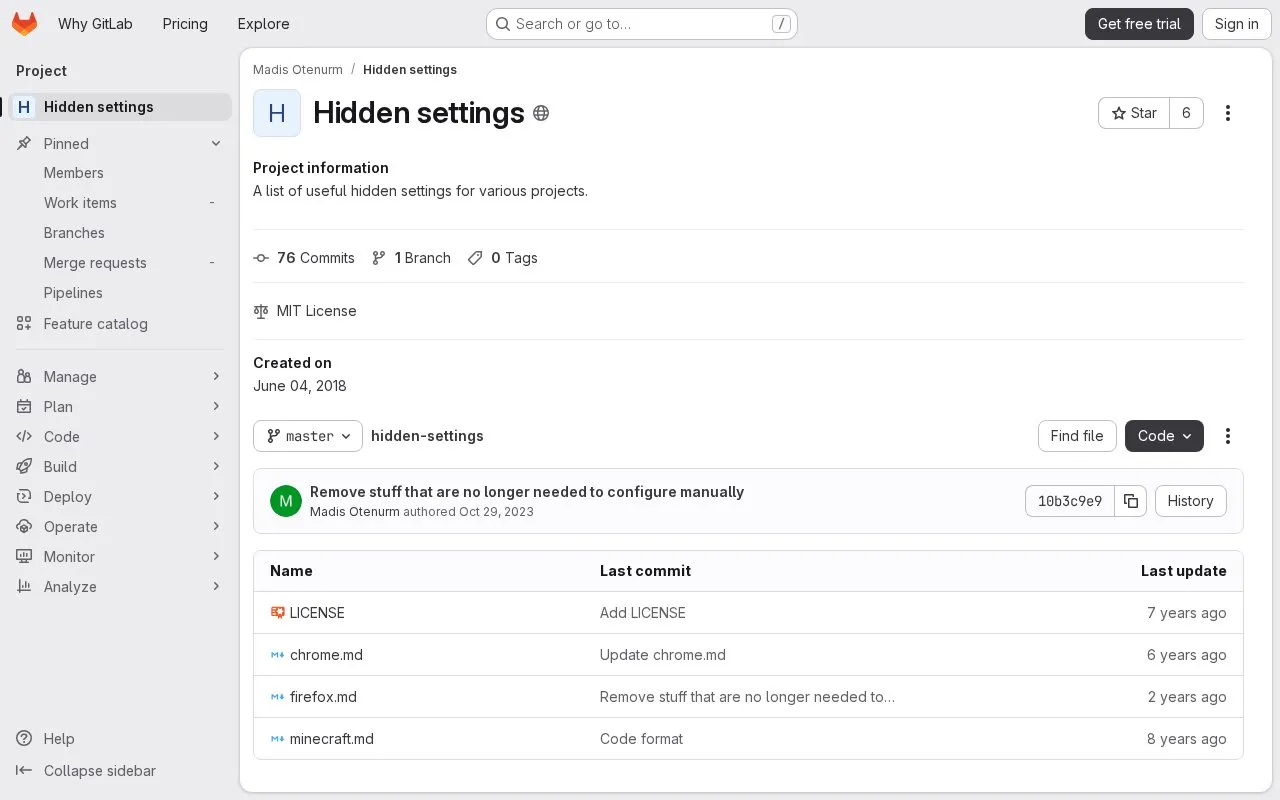Click the Get free trial button

coord(1139,24)
